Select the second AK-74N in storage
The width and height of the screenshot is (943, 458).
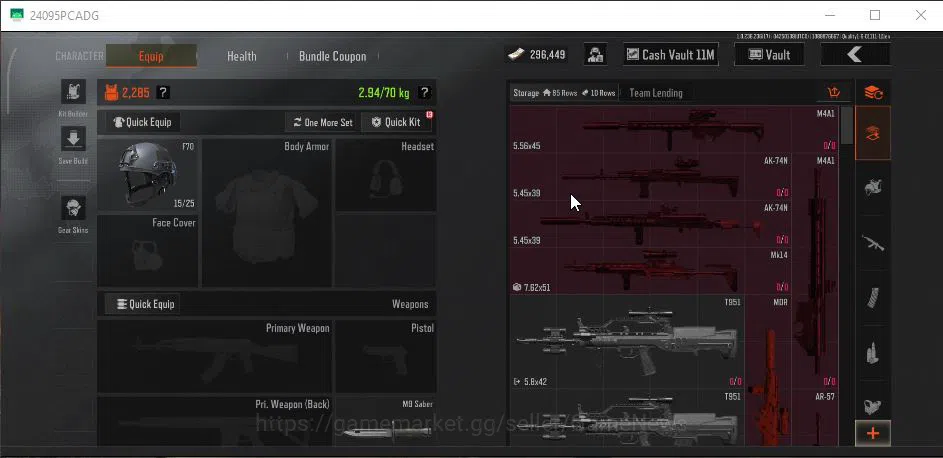click(650, 223)
